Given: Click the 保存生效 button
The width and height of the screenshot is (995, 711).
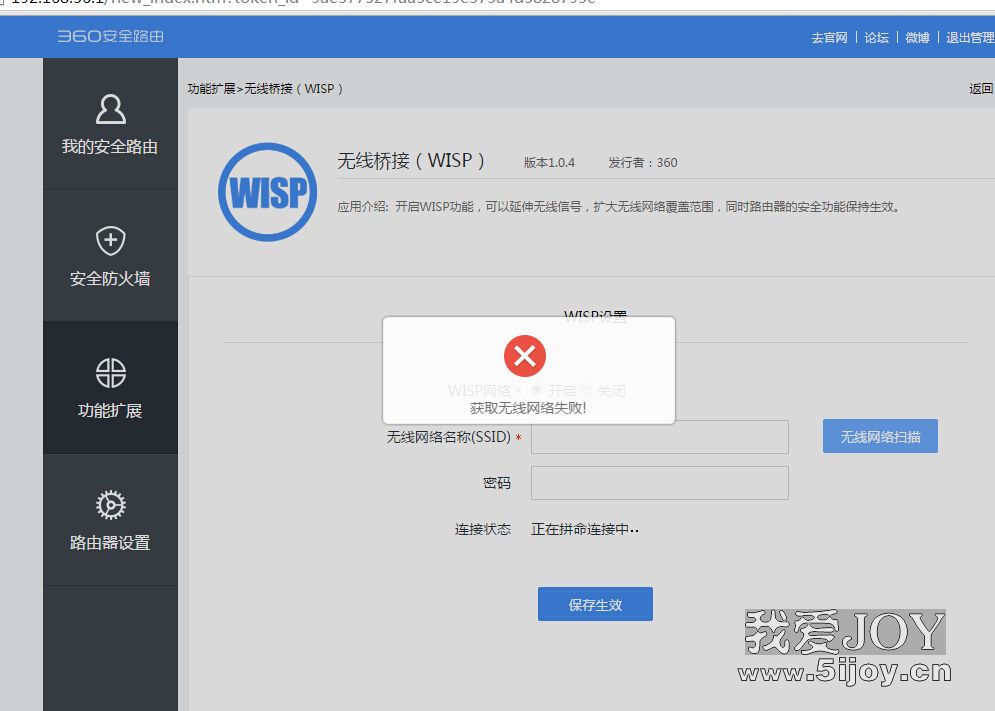Looking at the screenshot, I should (x=595, y=604).
